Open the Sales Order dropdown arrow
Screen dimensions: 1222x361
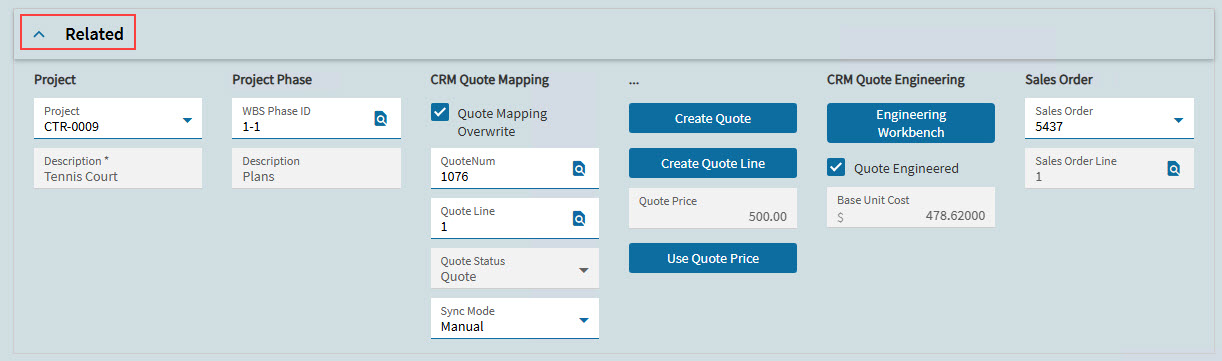1179,121
